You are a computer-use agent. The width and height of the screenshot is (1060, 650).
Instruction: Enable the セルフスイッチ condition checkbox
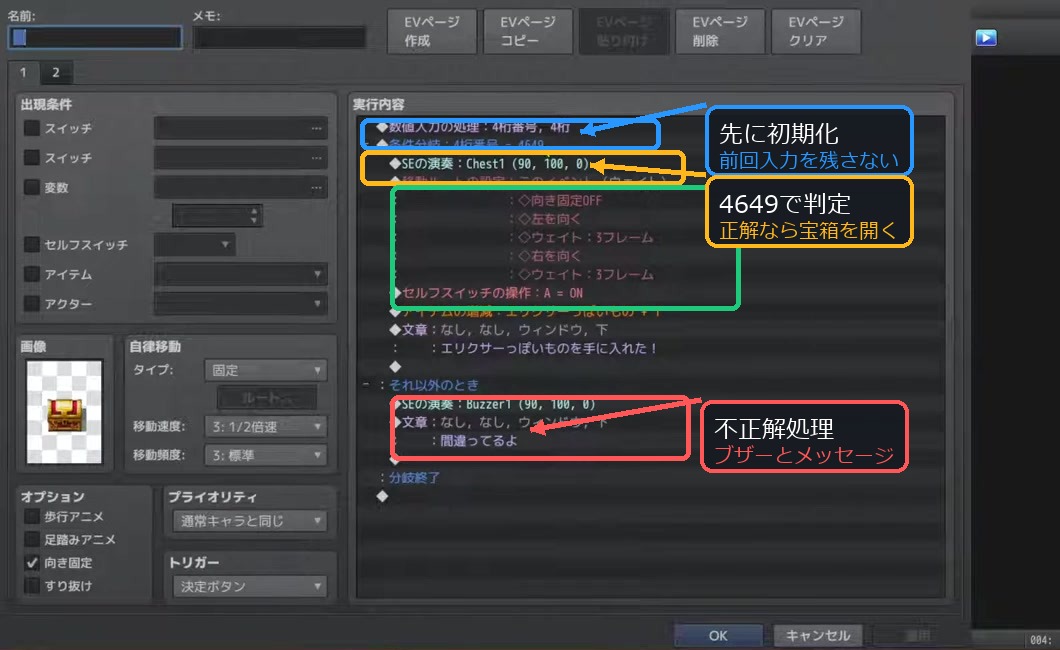pos(32,244)
